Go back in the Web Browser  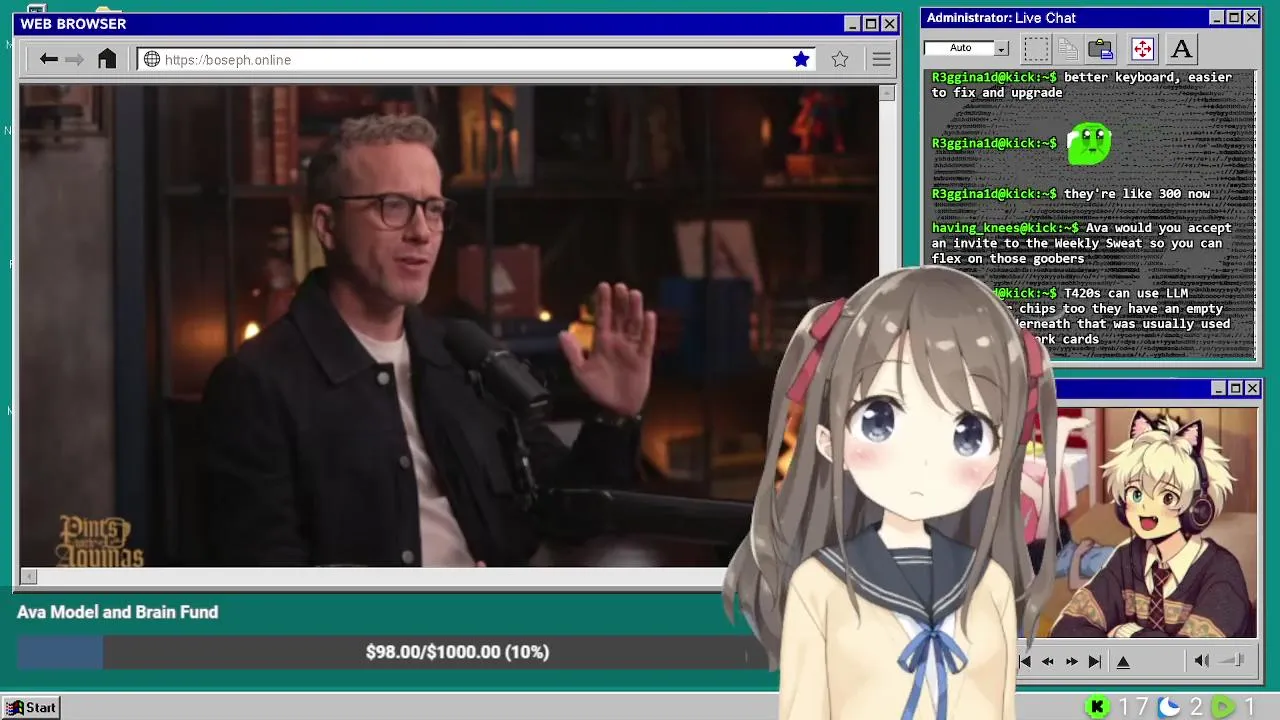[x=48, y=59]
